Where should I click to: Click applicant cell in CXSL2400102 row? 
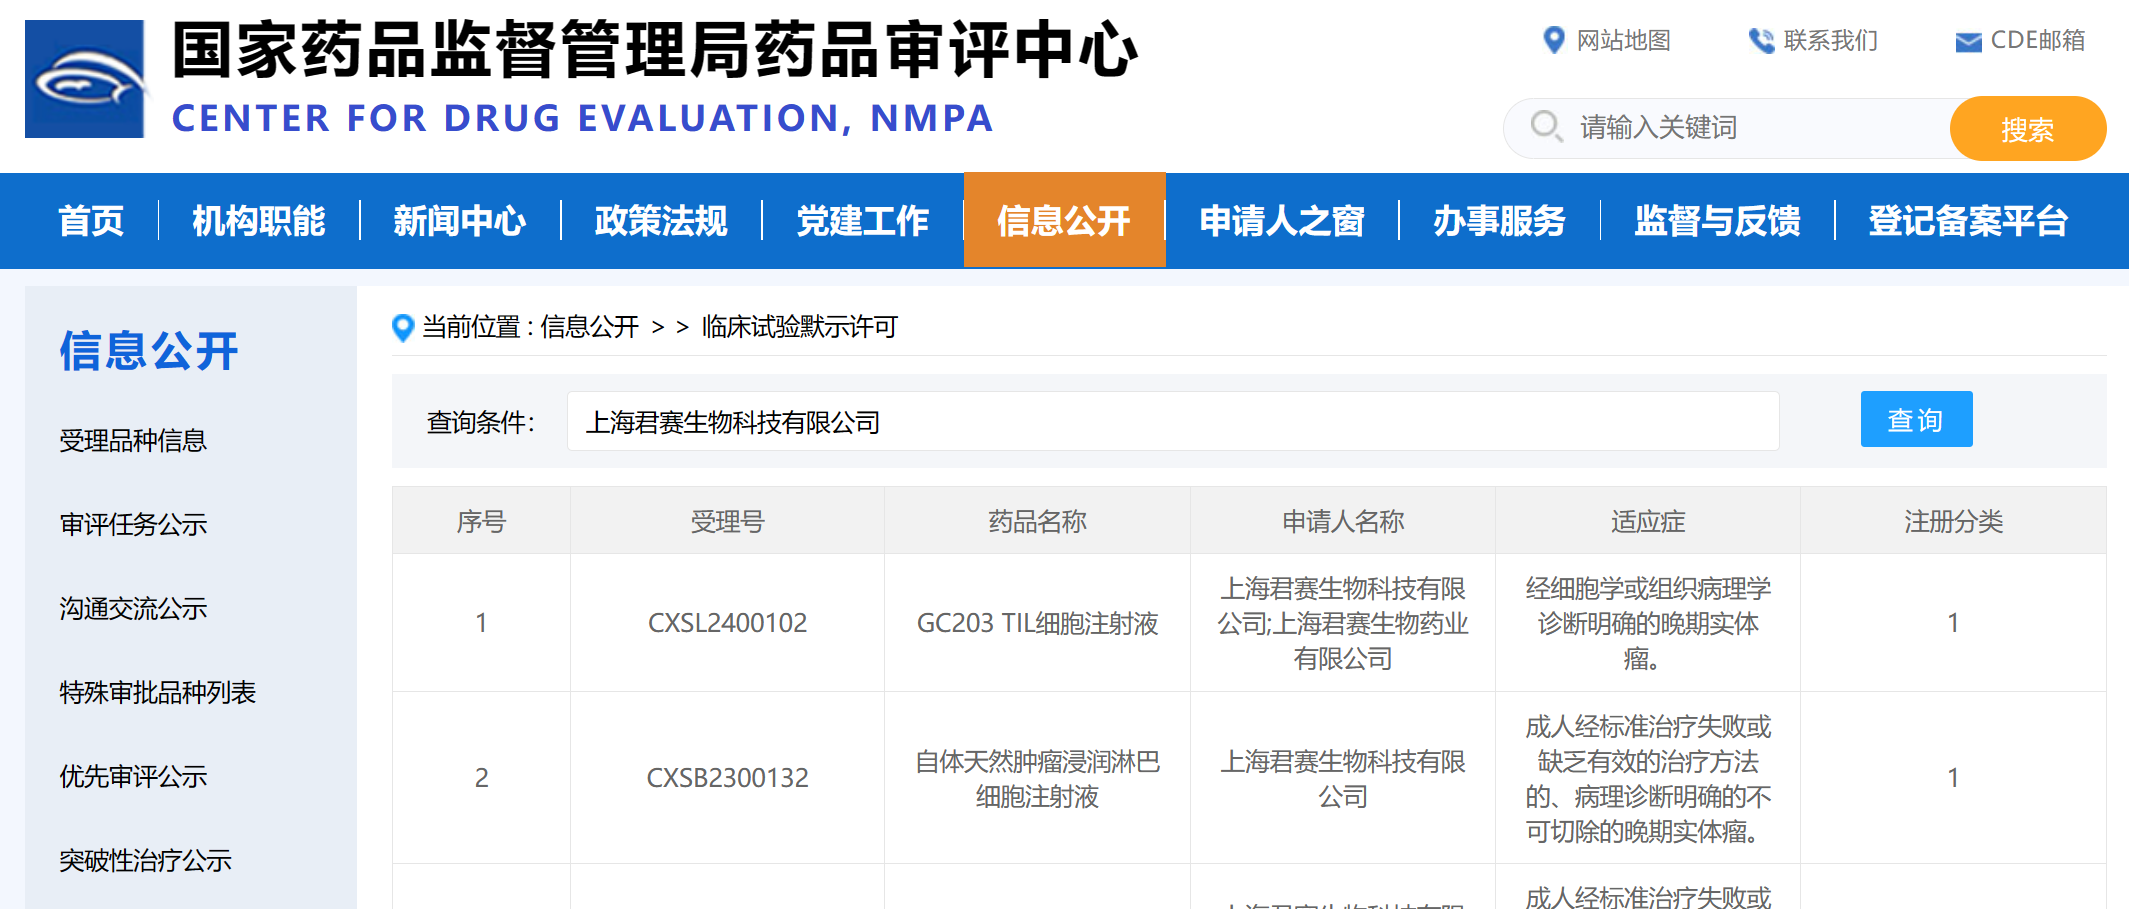1343,623
